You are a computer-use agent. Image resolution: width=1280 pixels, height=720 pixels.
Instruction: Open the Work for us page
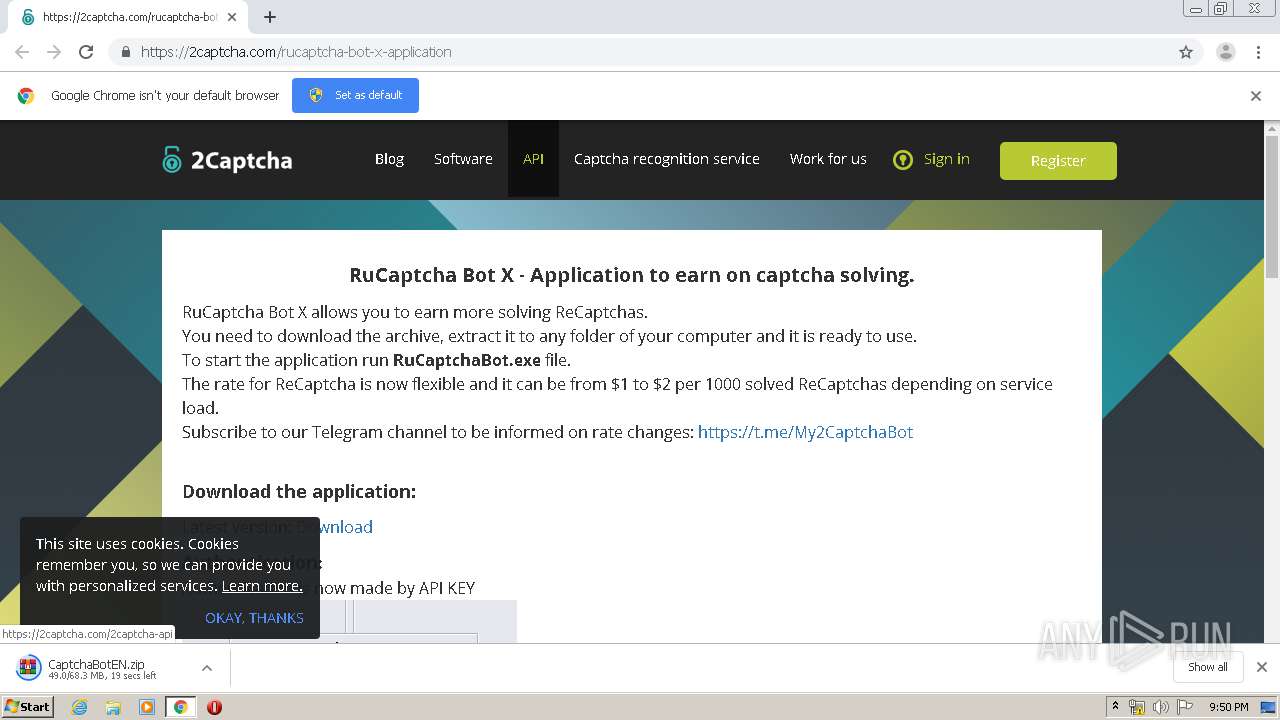point(828,159)
